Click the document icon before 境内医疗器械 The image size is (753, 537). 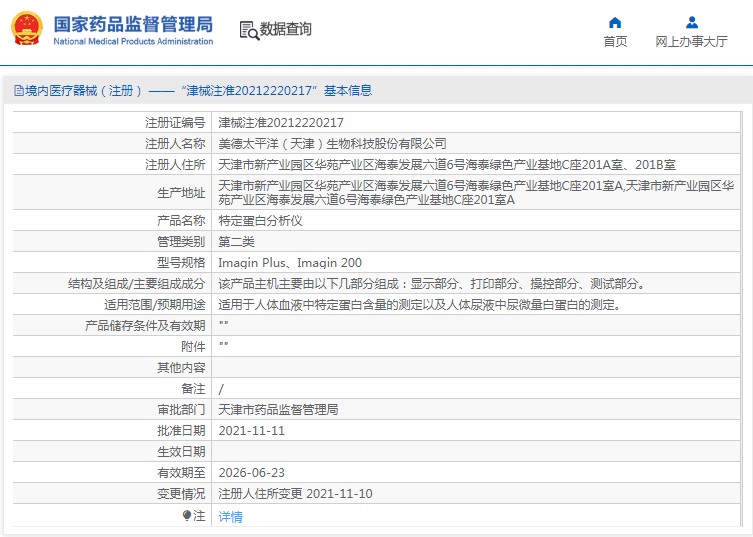click(x=19, y=90)
